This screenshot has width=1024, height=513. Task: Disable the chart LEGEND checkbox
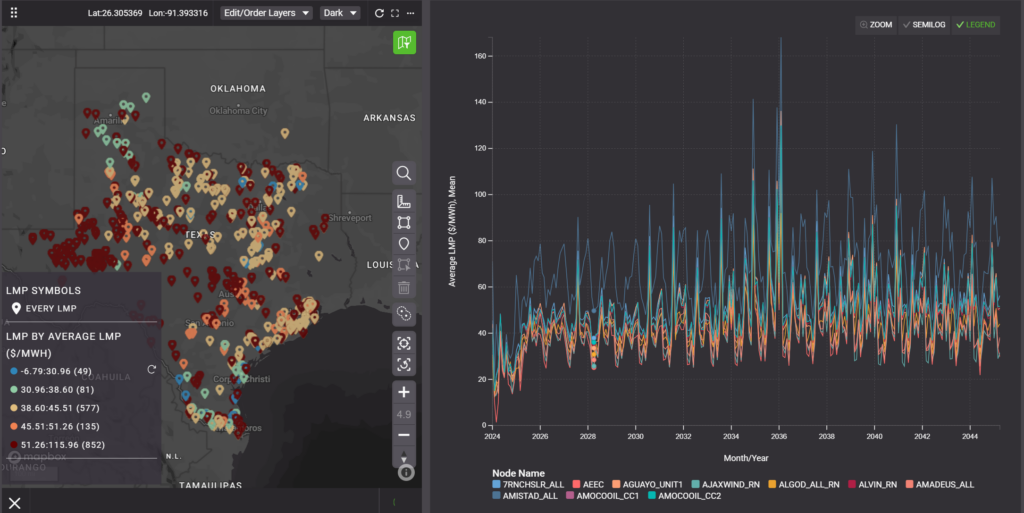(975, 24)
